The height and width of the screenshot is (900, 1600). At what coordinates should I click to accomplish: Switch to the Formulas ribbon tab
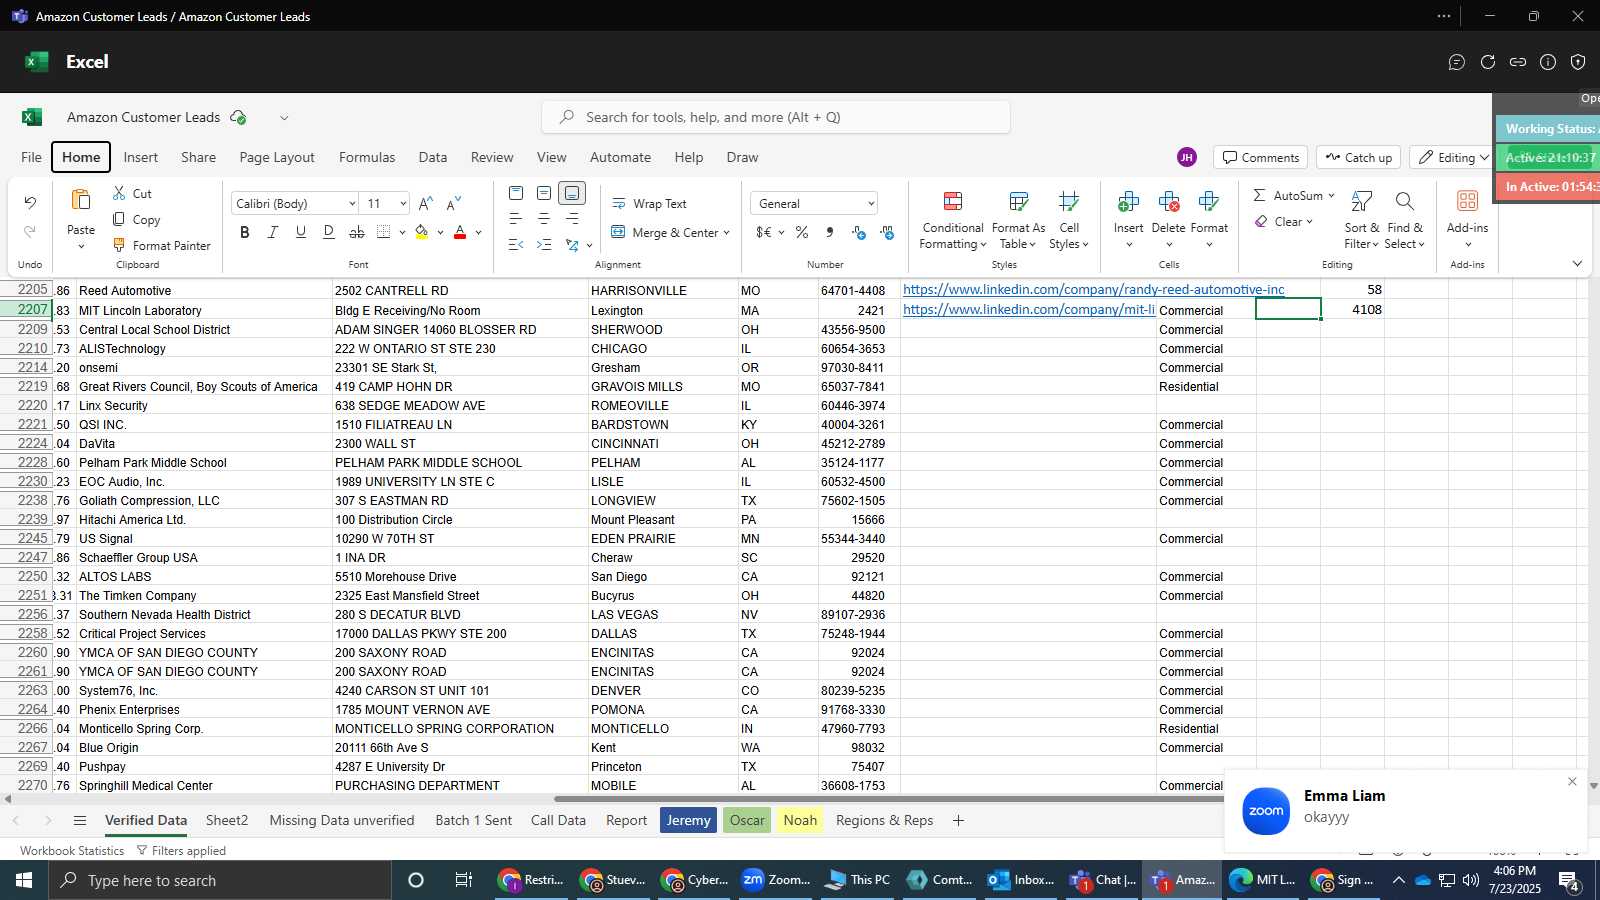click(x=367, y=157)
